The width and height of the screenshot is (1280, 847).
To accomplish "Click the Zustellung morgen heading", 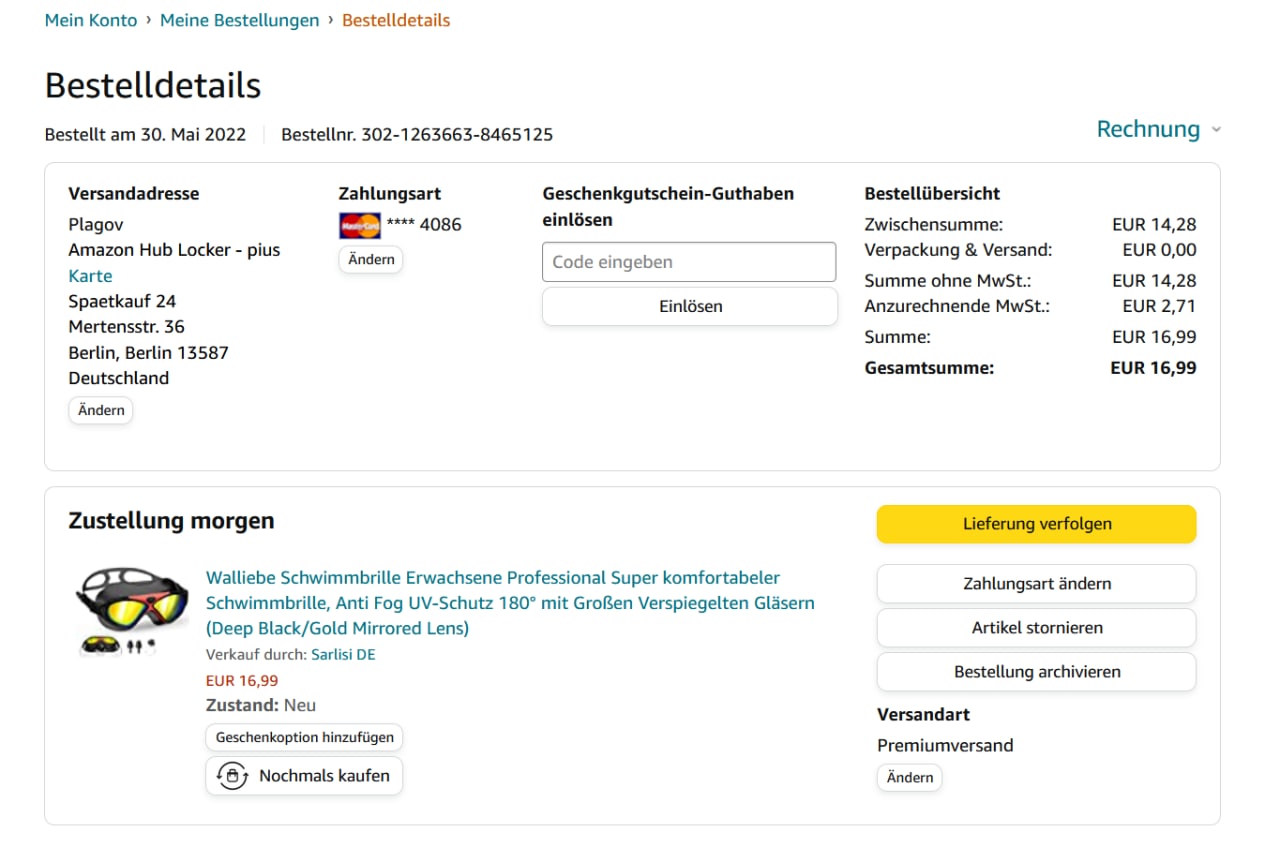I will 171,521.
